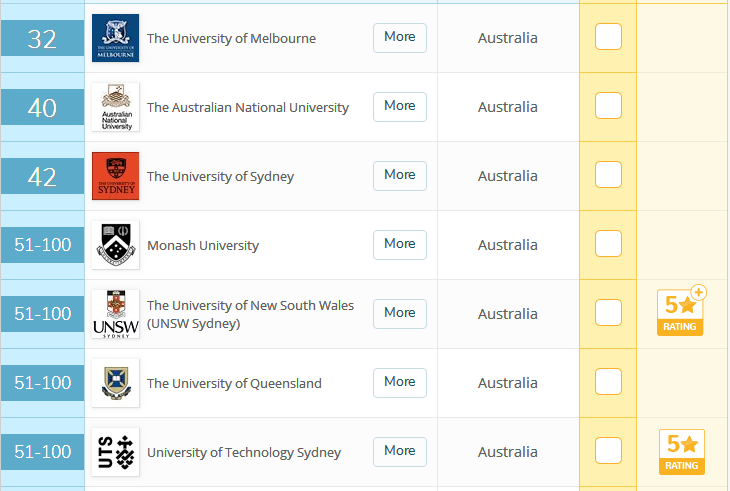Enable the checkbox for University of Queensland

[x=608, y=382]
